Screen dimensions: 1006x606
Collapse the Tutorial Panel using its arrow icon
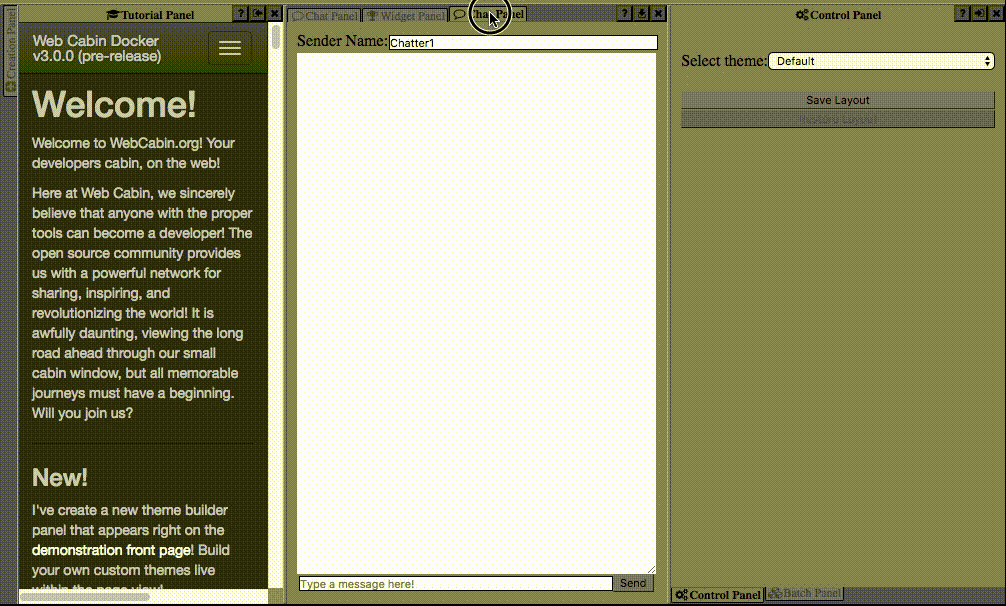click(258, 13)
